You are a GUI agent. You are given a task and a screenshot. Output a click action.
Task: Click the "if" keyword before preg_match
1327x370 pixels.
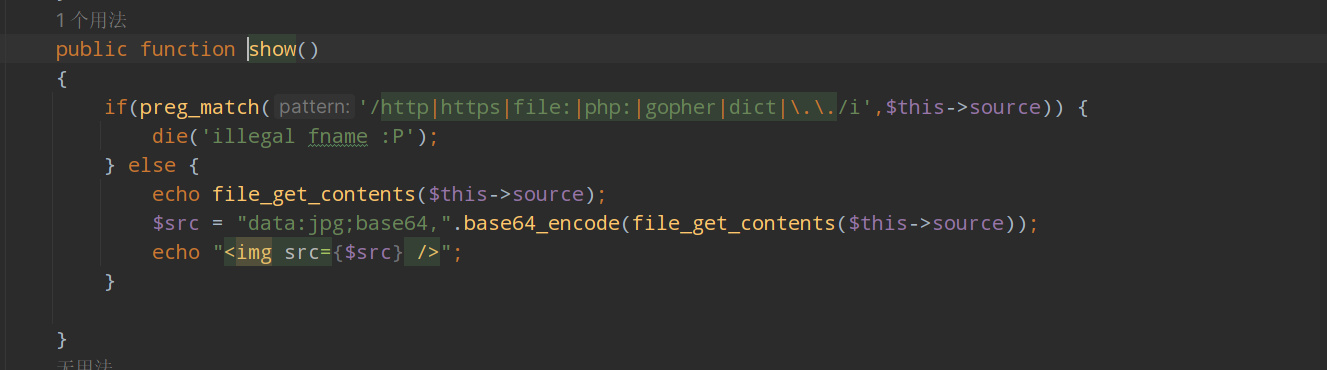[x=116, y=107]
